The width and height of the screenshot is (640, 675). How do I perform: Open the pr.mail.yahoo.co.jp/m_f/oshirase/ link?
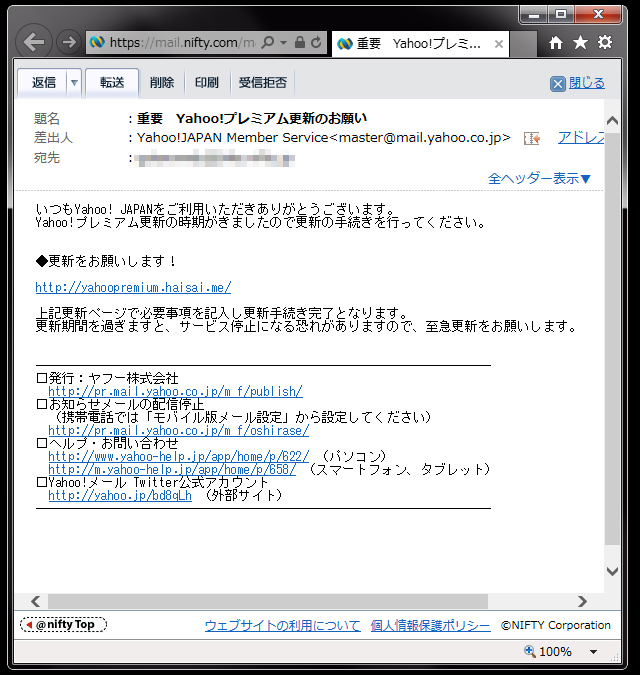tap(178, 430)
